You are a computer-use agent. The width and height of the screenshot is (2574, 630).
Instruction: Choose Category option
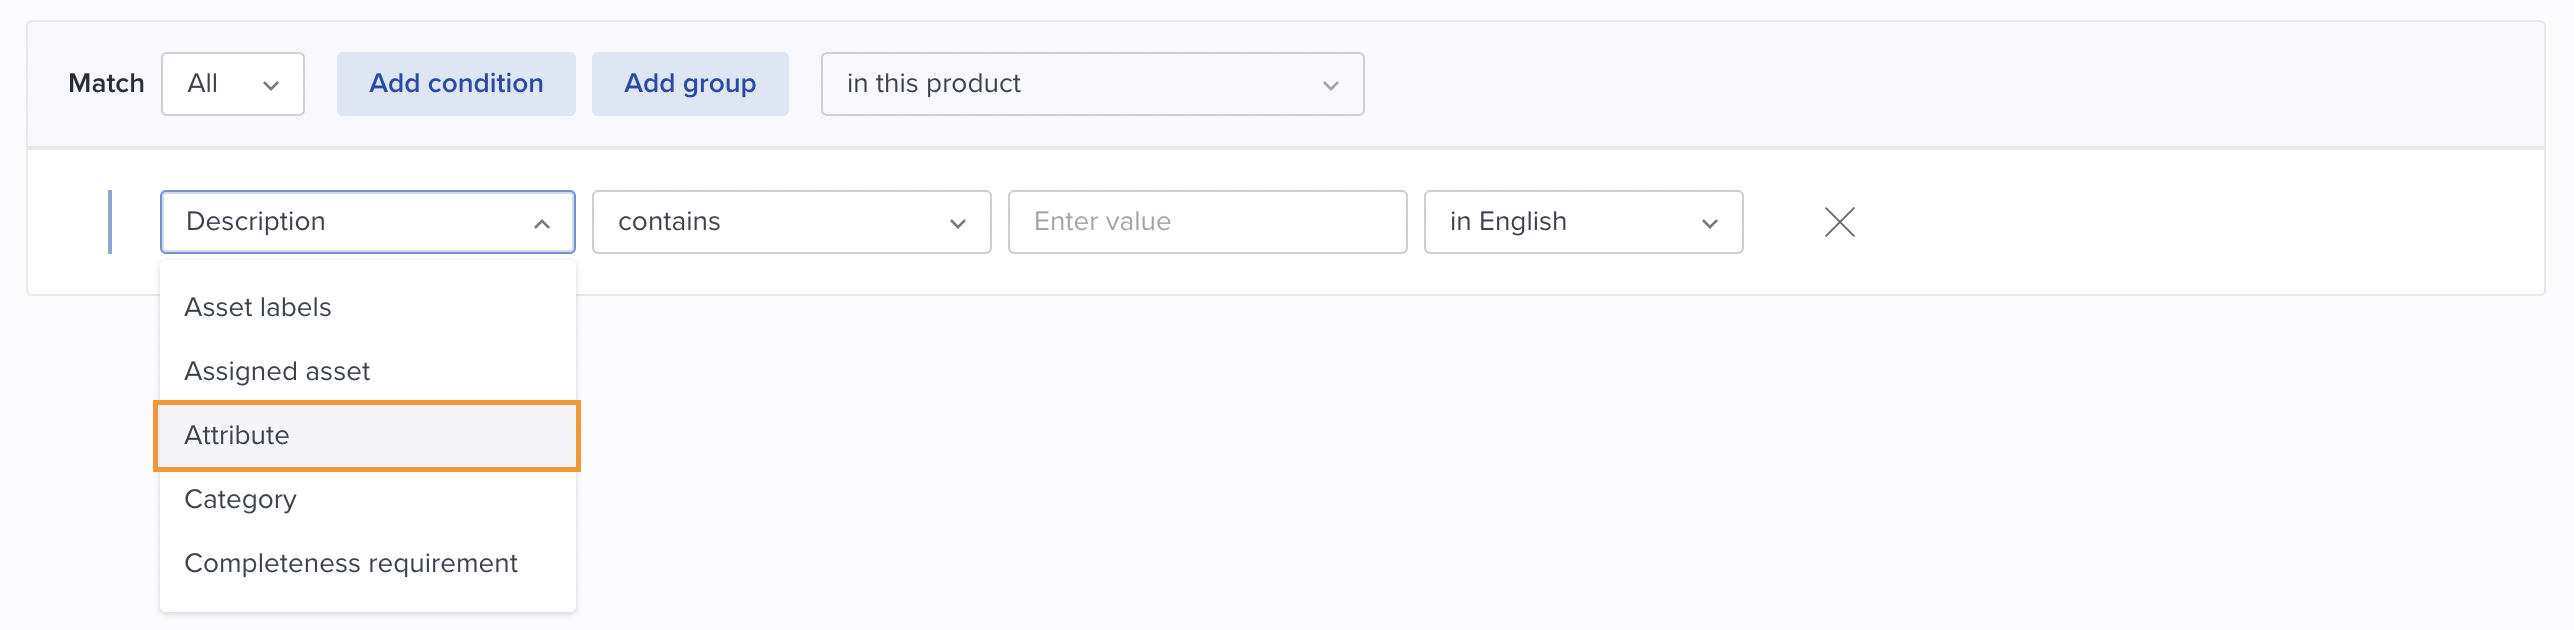(367, 499)
